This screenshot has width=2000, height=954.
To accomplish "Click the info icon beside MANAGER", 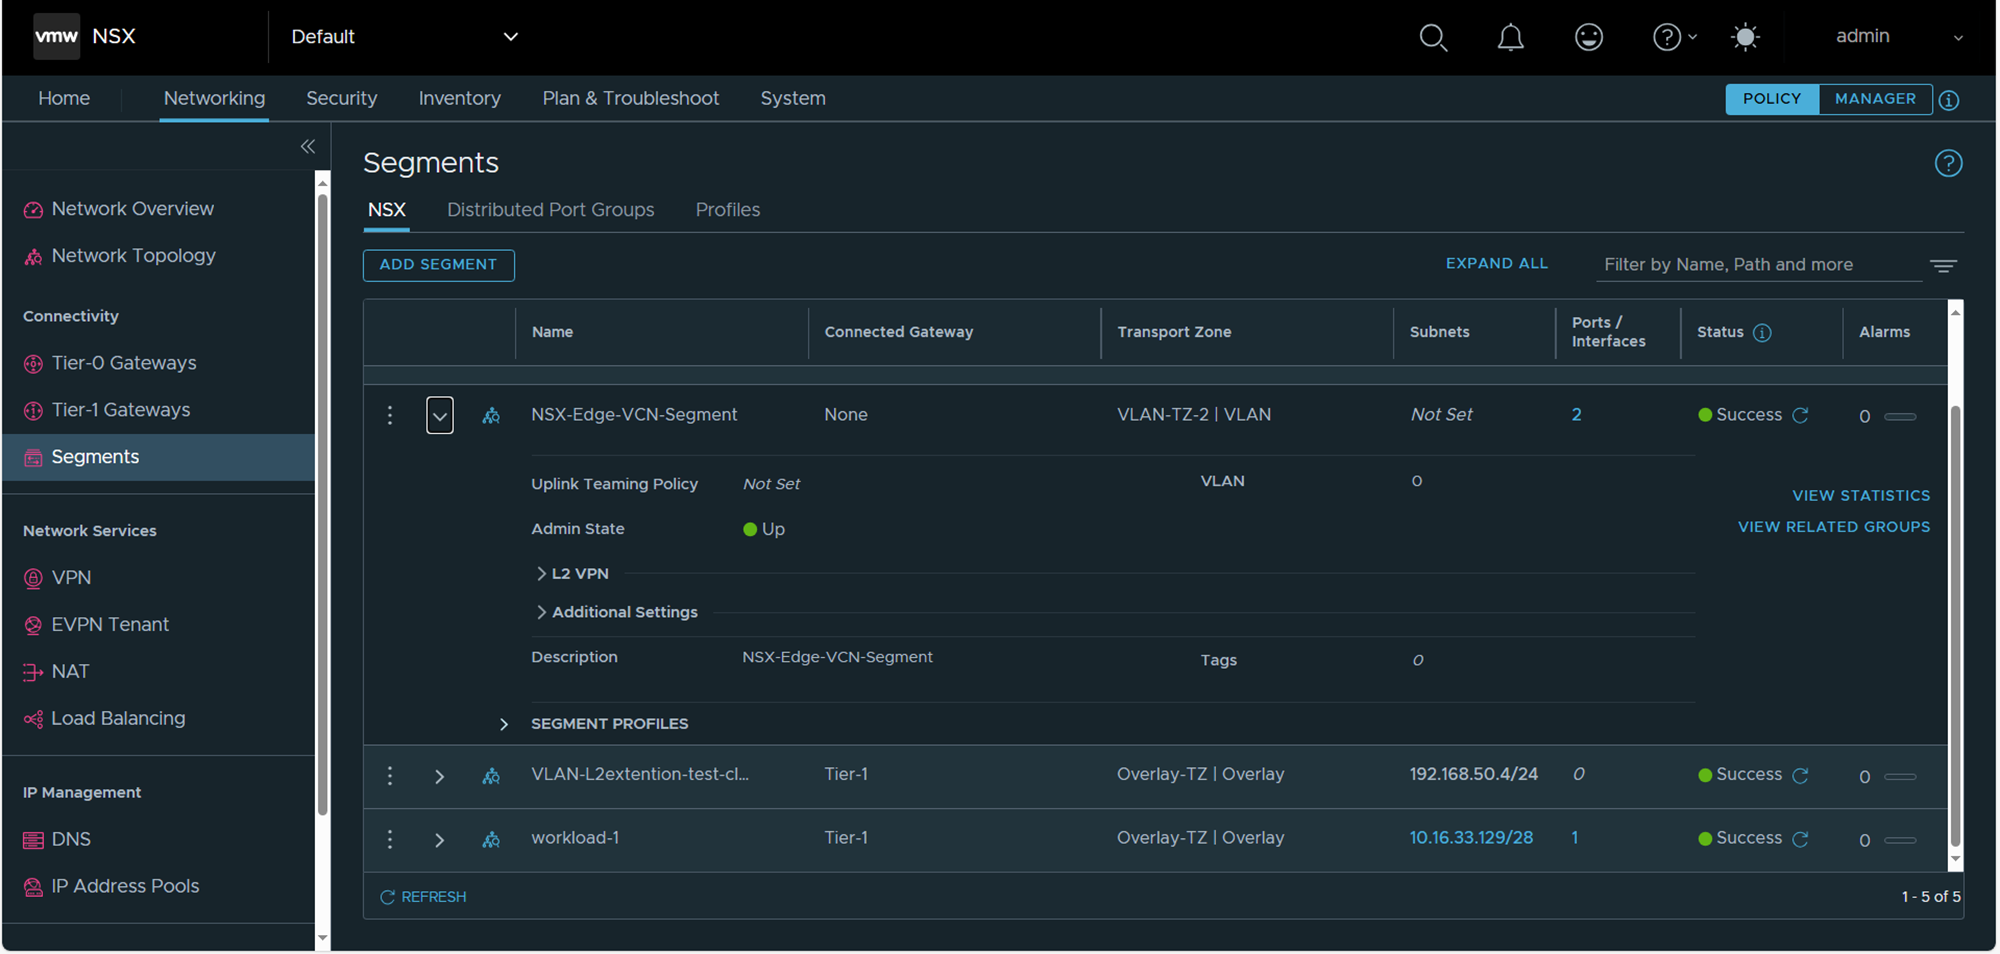I will 1949,100.
